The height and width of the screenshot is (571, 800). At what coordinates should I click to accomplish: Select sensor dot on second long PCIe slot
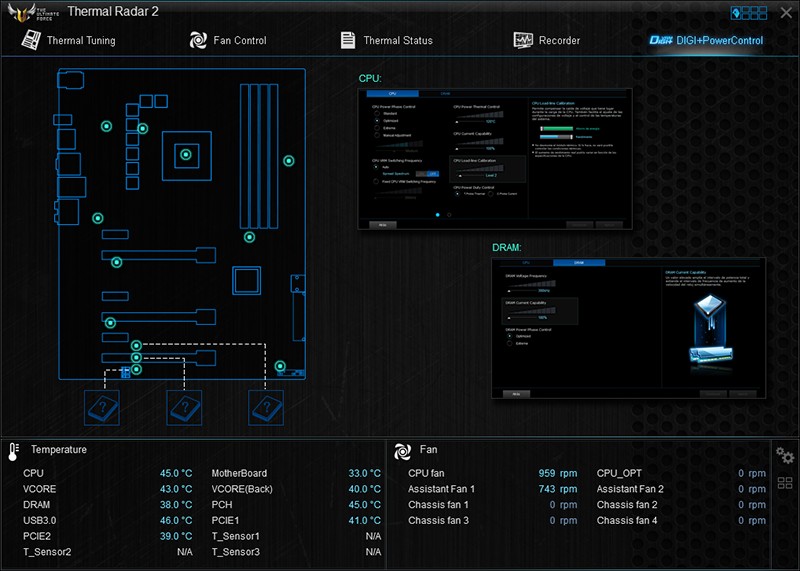point(110,322)
